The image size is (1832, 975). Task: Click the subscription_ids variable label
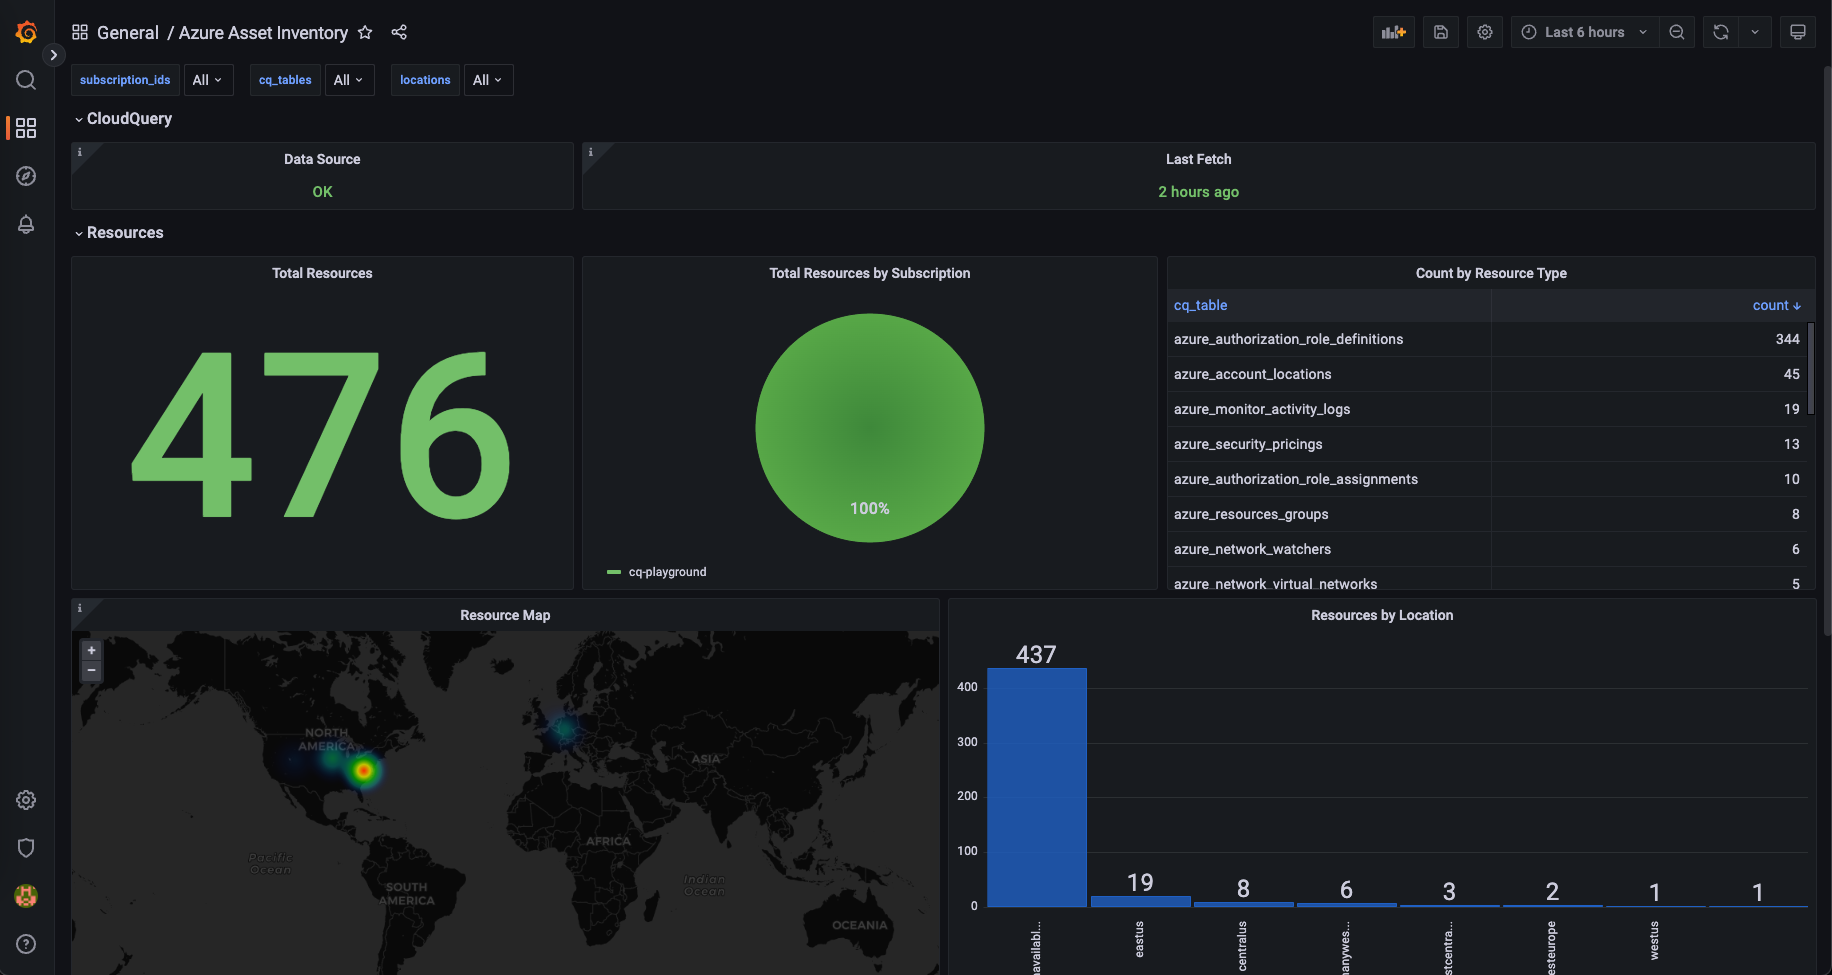click(x=125, y=80)
